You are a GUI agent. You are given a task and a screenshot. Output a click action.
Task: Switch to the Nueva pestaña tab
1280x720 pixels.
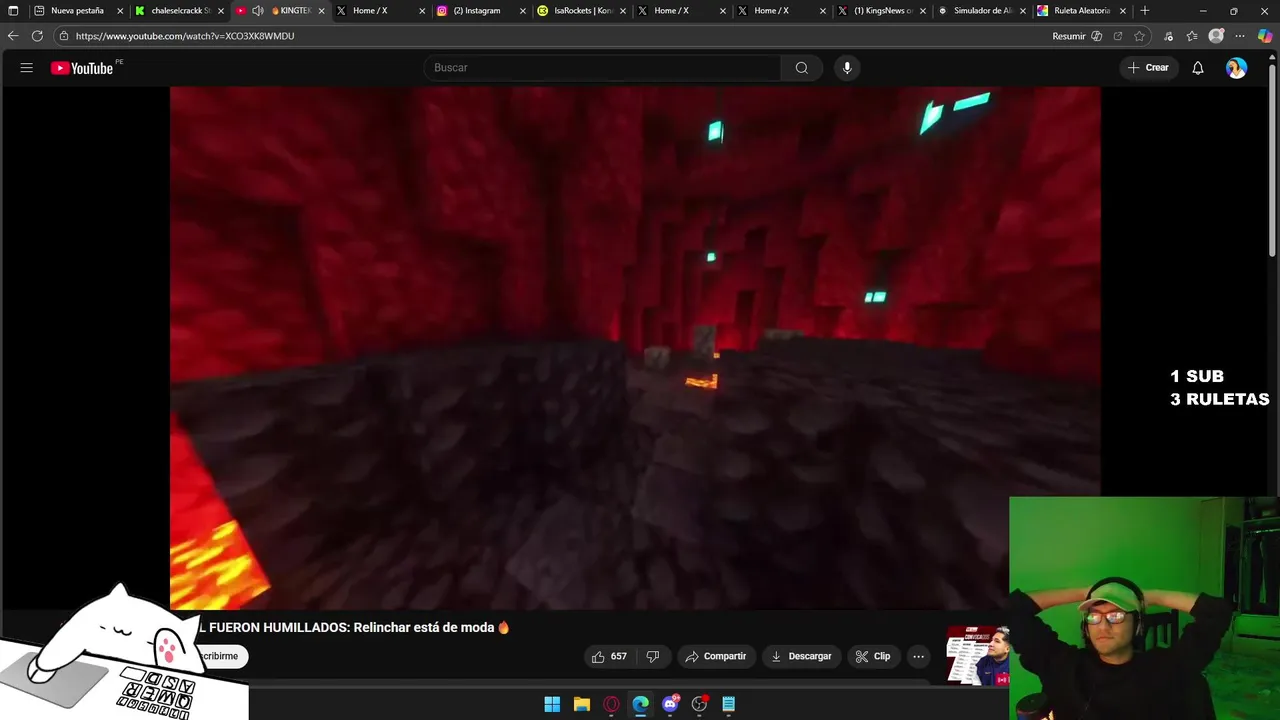78,11
